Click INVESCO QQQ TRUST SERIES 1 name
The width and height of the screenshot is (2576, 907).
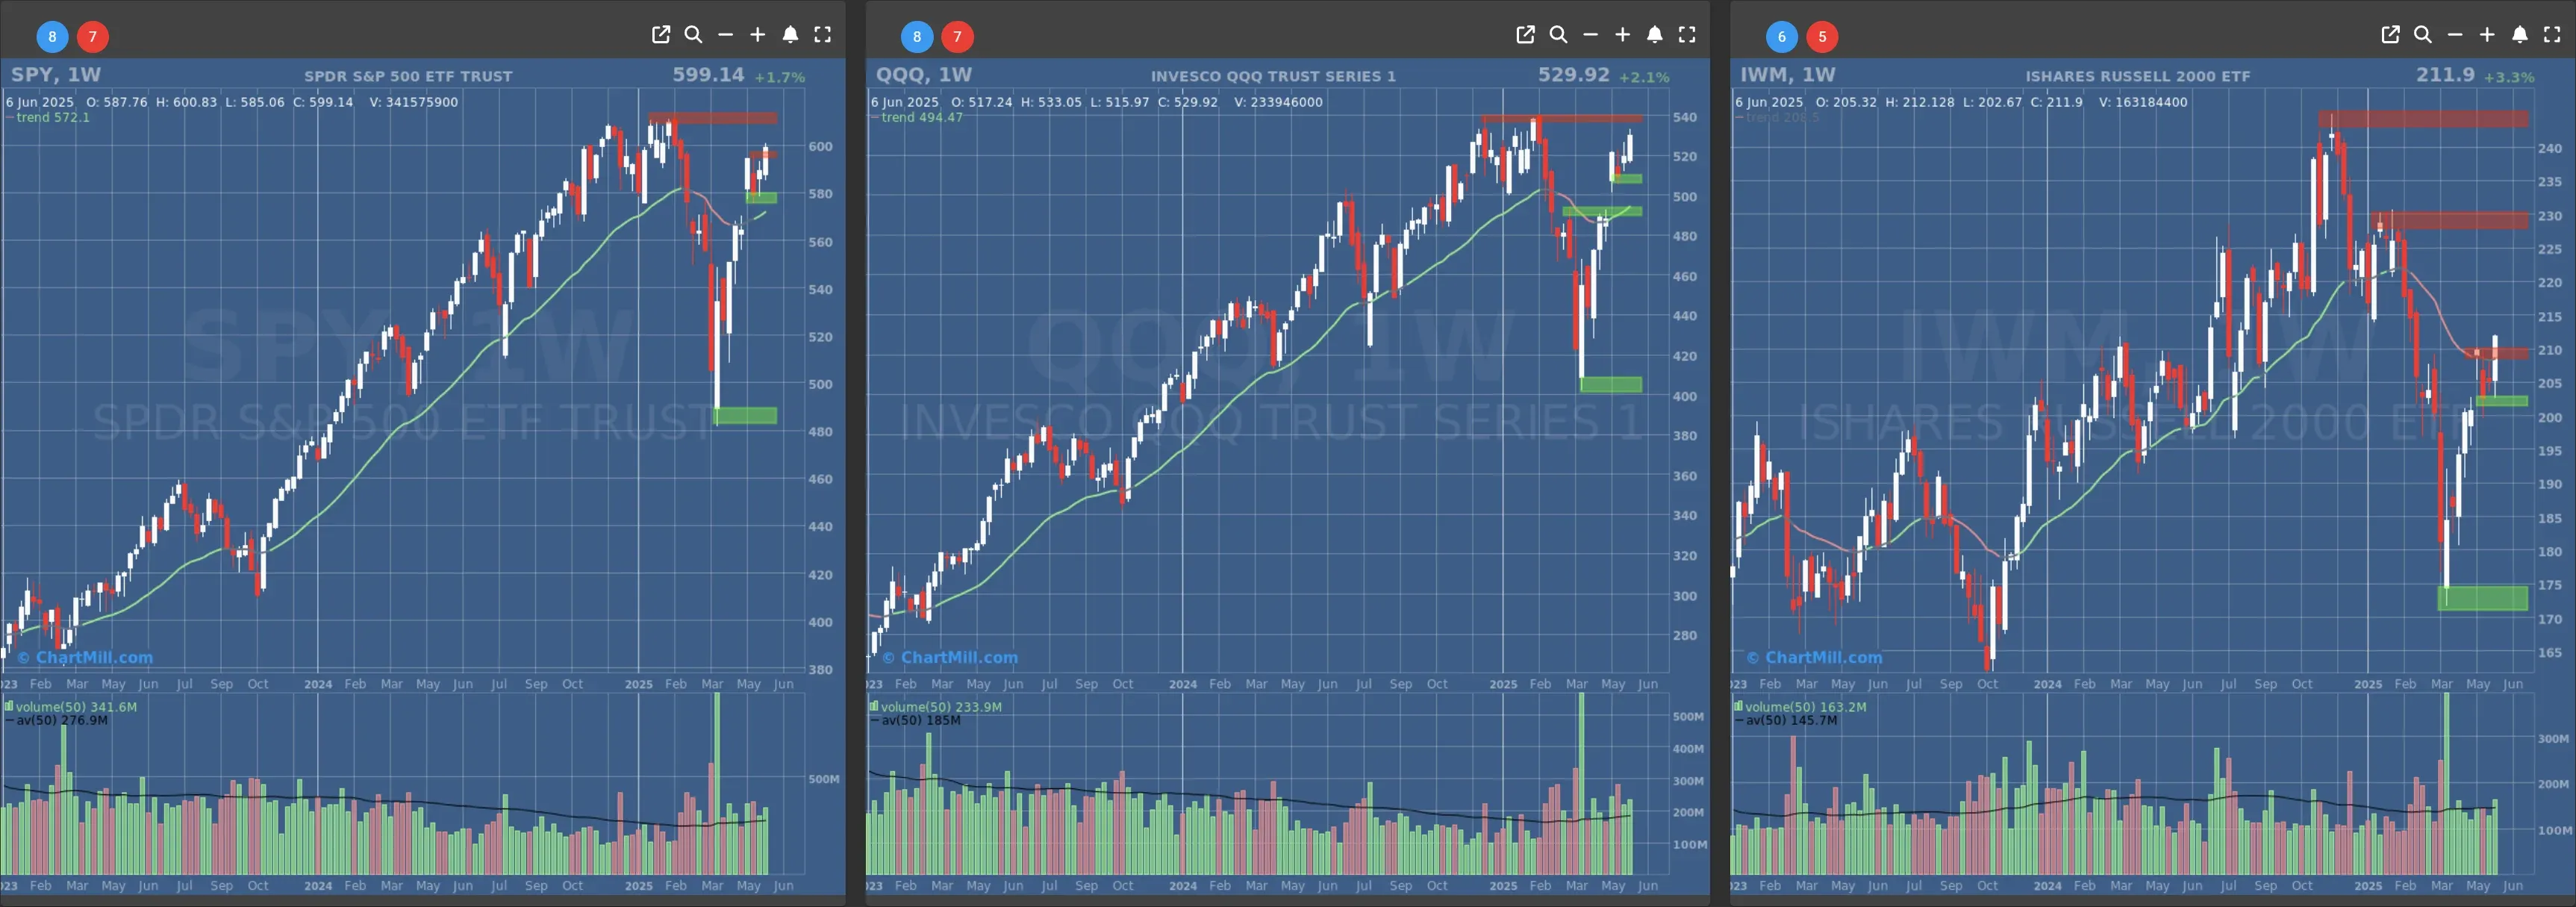click(1273, 76)
